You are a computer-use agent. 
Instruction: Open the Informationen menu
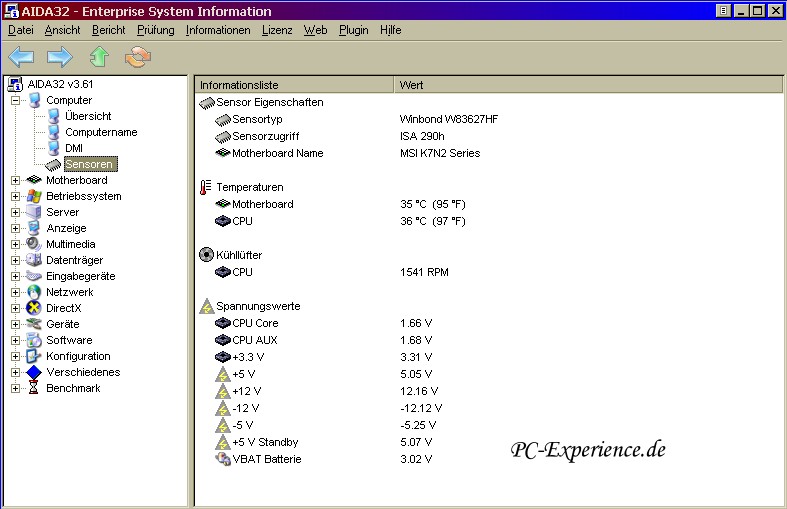click(218, 30)
